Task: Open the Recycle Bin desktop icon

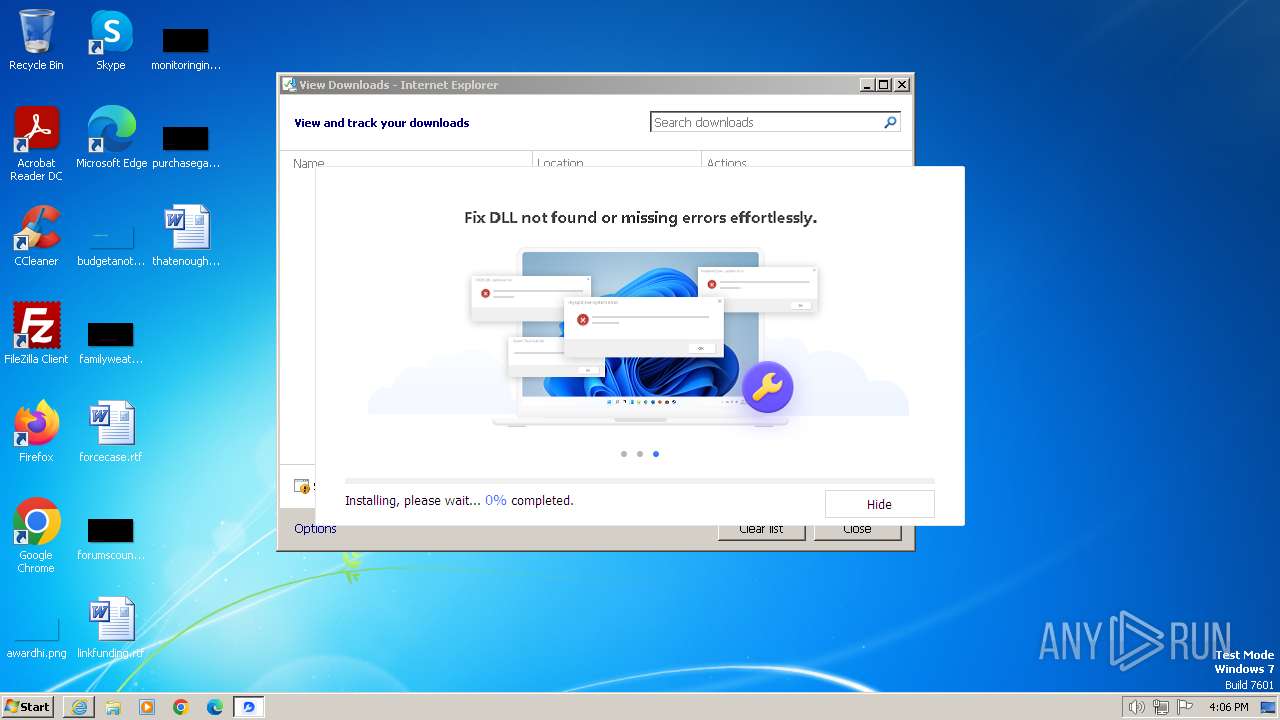Action: click(36, 40)
